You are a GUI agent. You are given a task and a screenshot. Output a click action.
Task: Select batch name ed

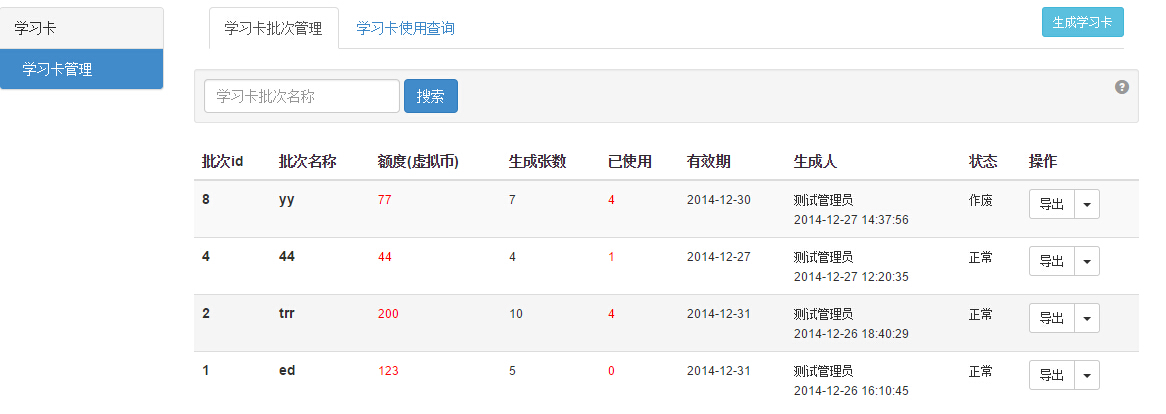(x=287, y=370)
